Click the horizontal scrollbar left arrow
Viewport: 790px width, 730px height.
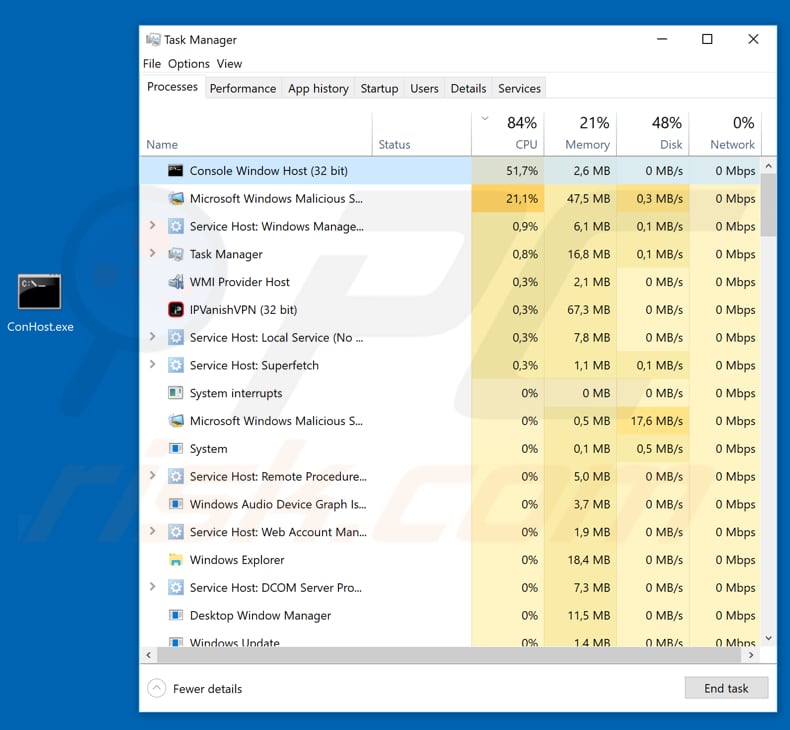coord(149,655)
